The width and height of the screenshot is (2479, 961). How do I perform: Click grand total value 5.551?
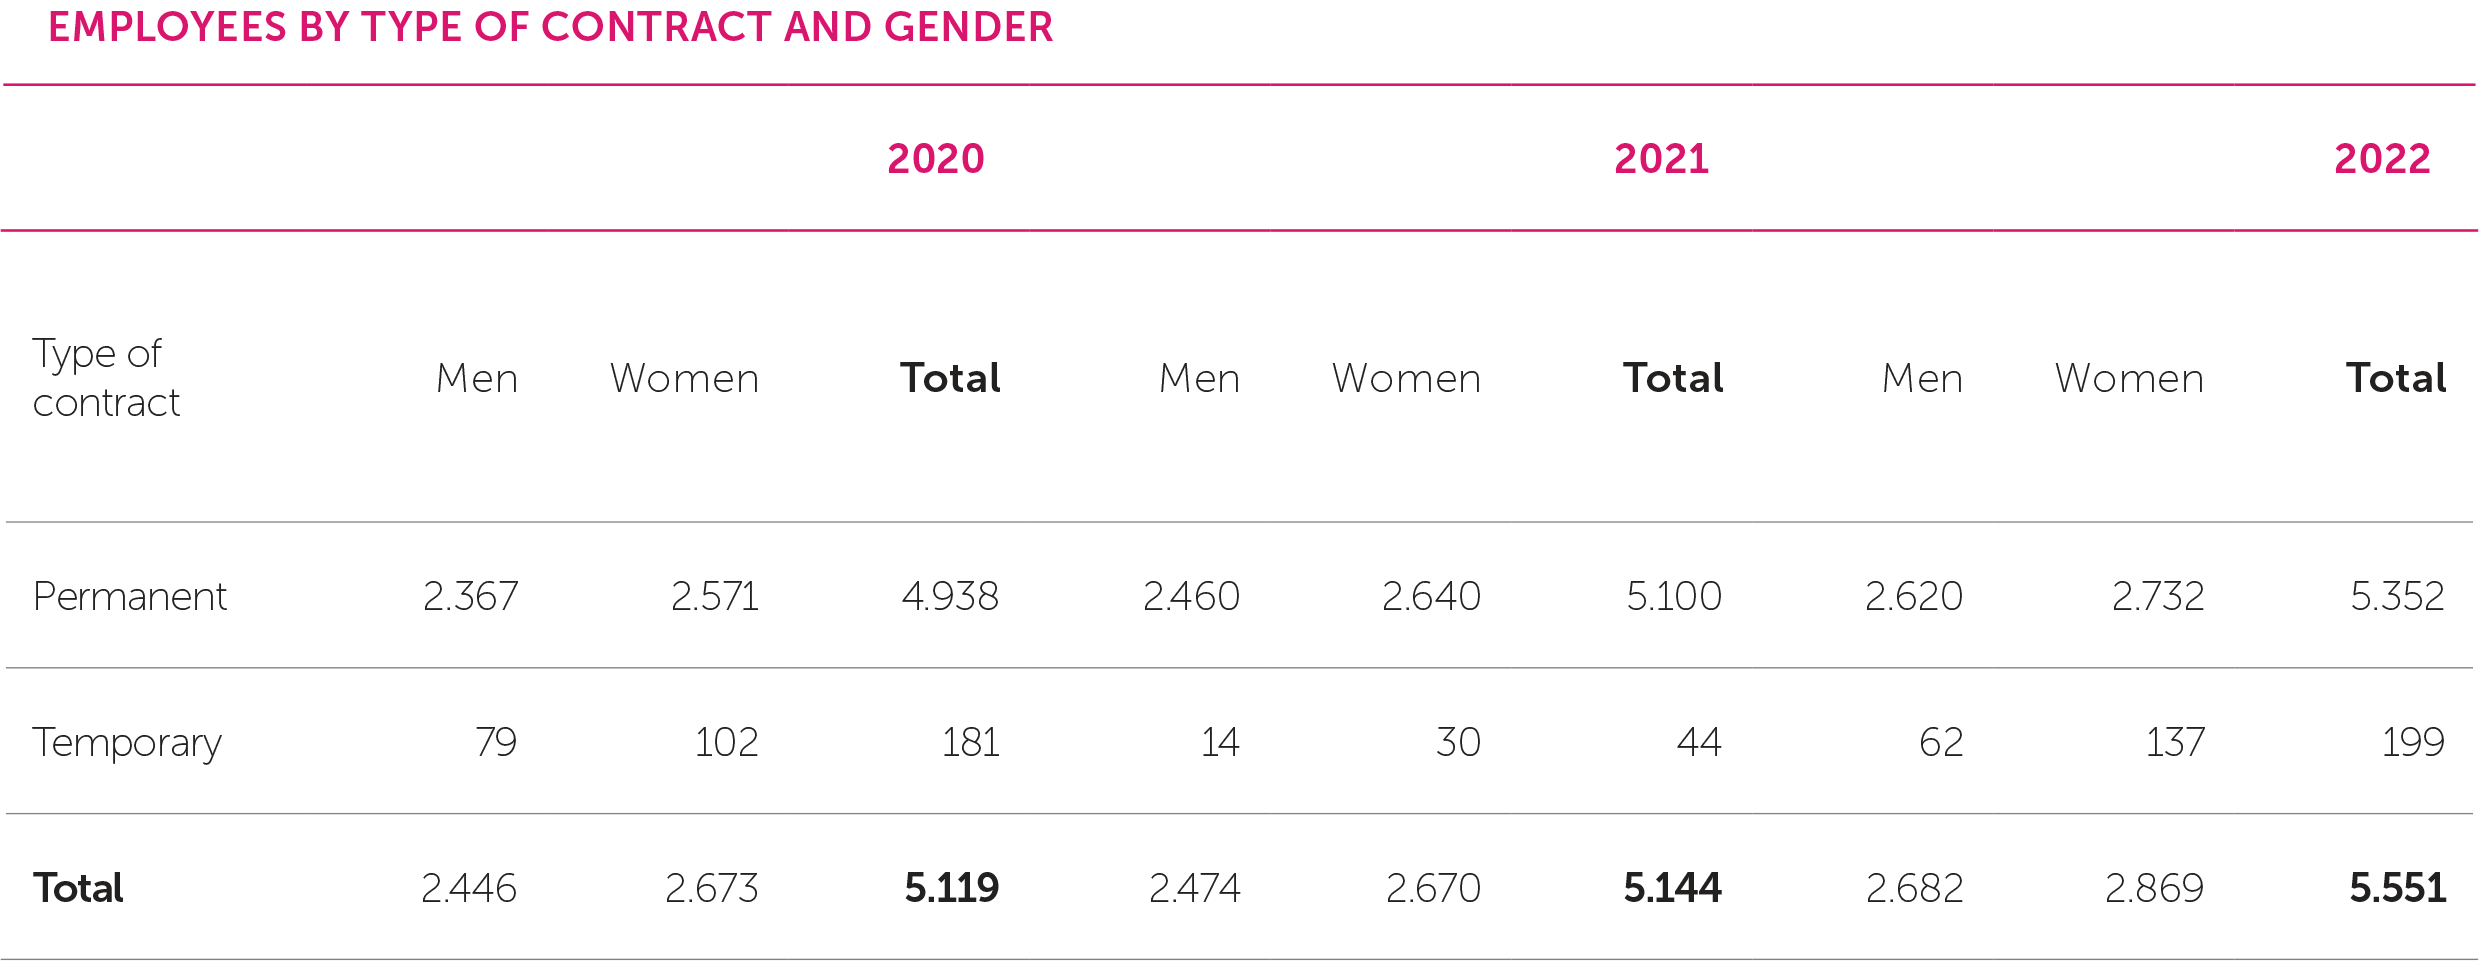(2396, 889)
